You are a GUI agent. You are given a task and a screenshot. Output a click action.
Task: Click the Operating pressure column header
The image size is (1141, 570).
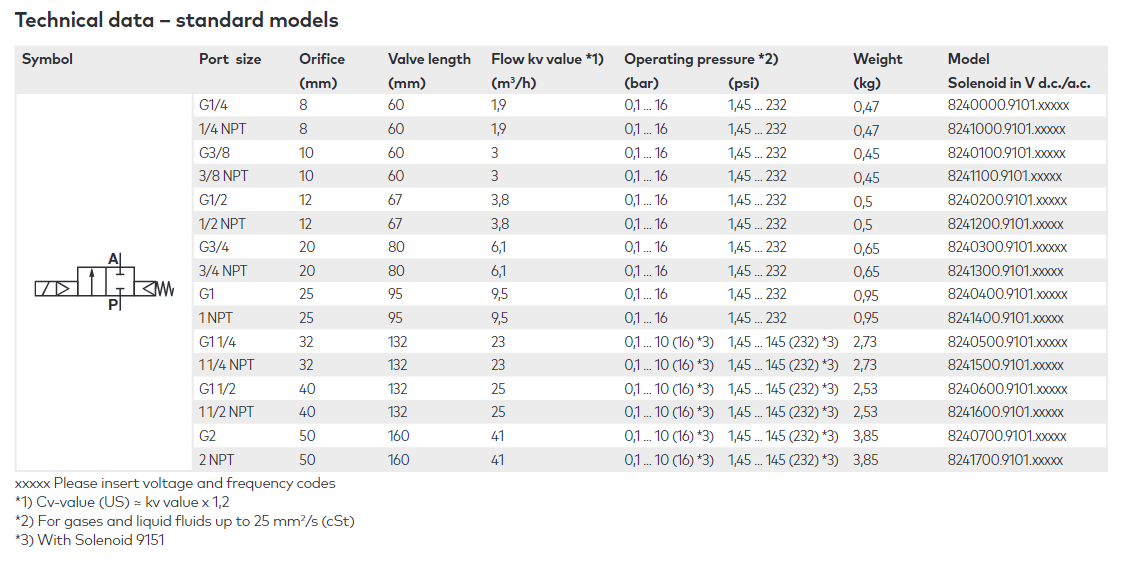coord(701,59)
